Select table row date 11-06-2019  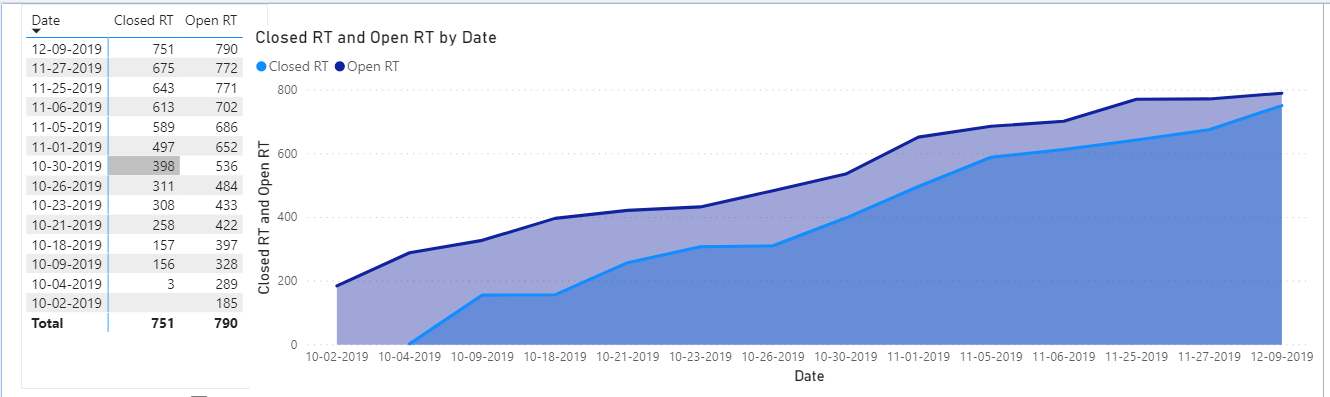(67, 107)
